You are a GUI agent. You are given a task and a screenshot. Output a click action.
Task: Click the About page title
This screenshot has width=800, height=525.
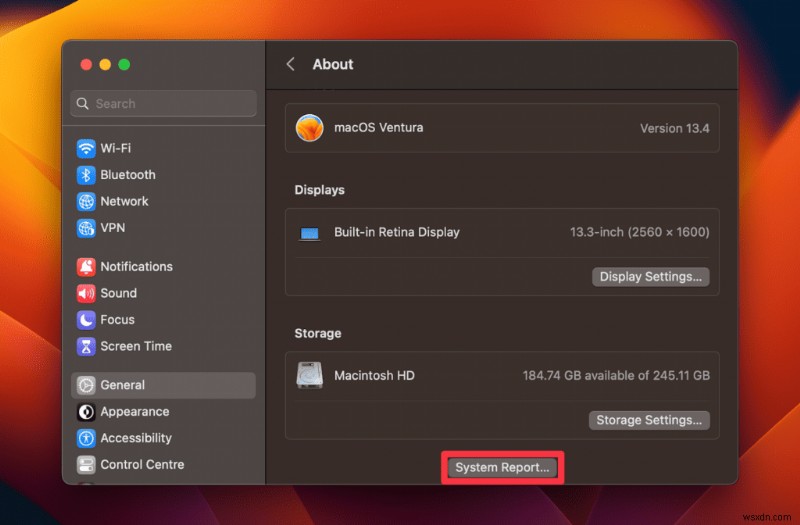tap(333, 64)
